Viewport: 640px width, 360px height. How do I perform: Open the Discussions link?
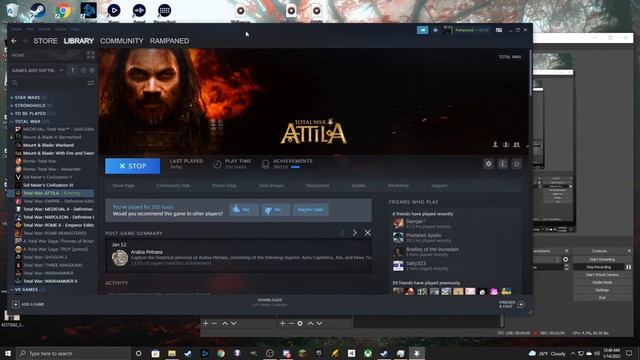[x=318, y=186]
